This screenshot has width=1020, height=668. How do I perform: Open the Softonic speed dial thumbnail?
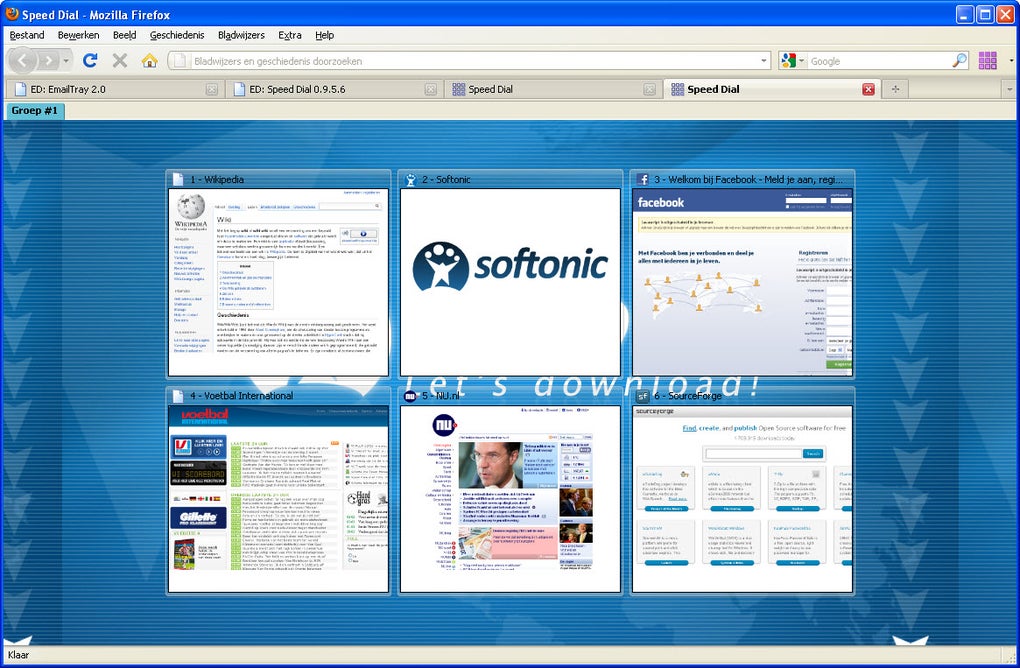click(510, 282)
